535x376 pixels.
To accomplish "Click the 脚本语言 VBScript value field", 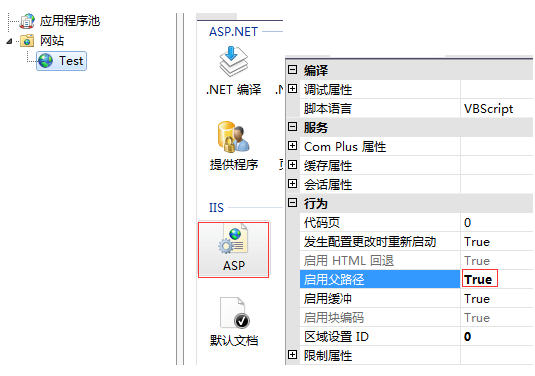I will (496, 109).
